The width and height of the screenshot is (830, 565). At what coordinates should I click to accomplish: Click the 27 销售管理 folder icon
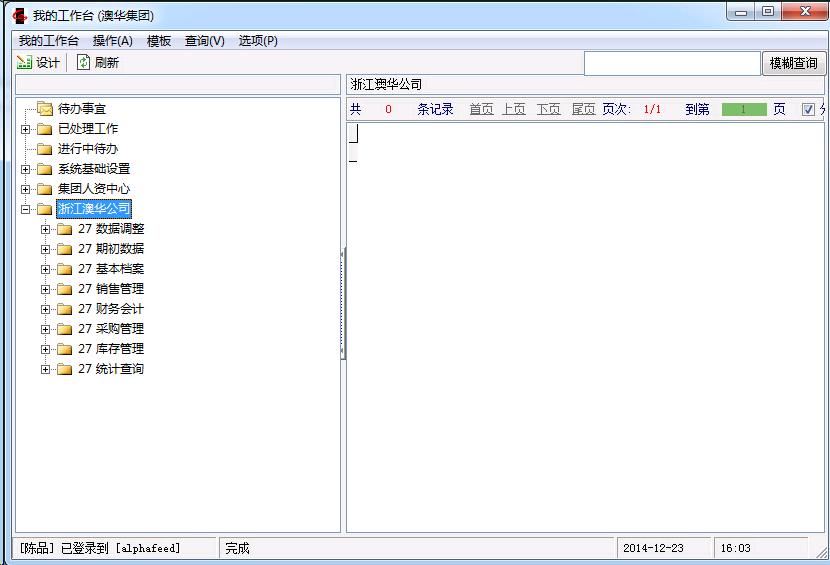(64, 289)
